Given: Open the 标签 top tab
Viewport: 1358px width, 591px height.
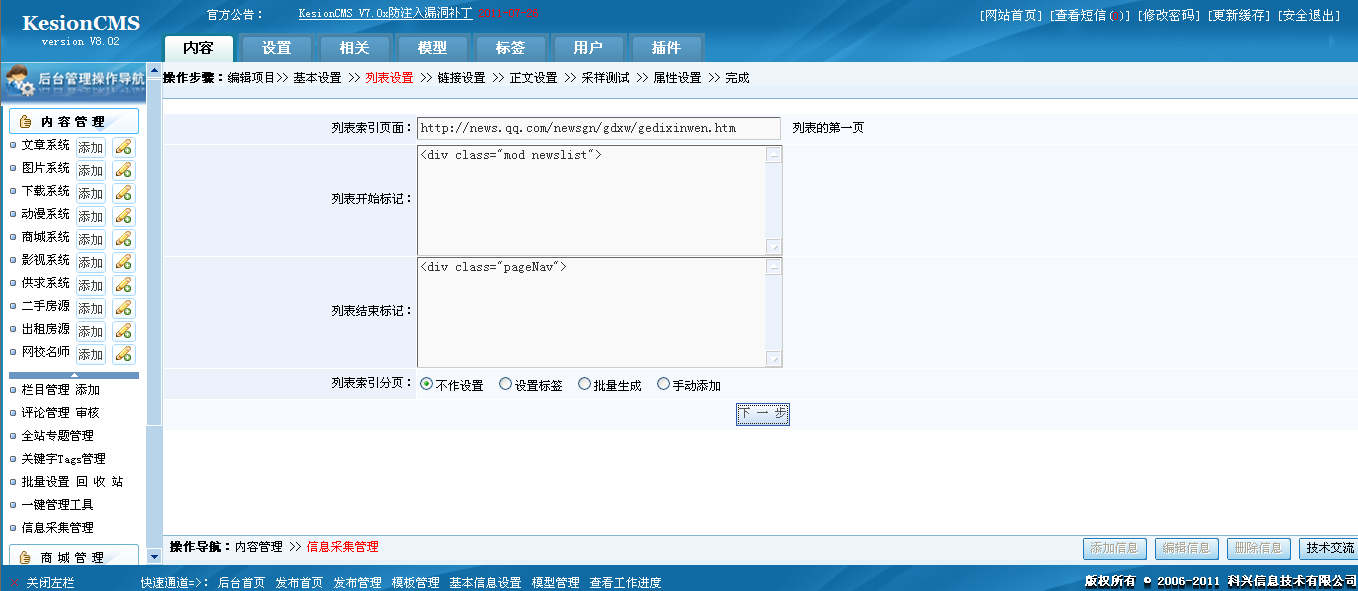Looking at the screenshot, I should pyautogui.click(x=510, y=48).
